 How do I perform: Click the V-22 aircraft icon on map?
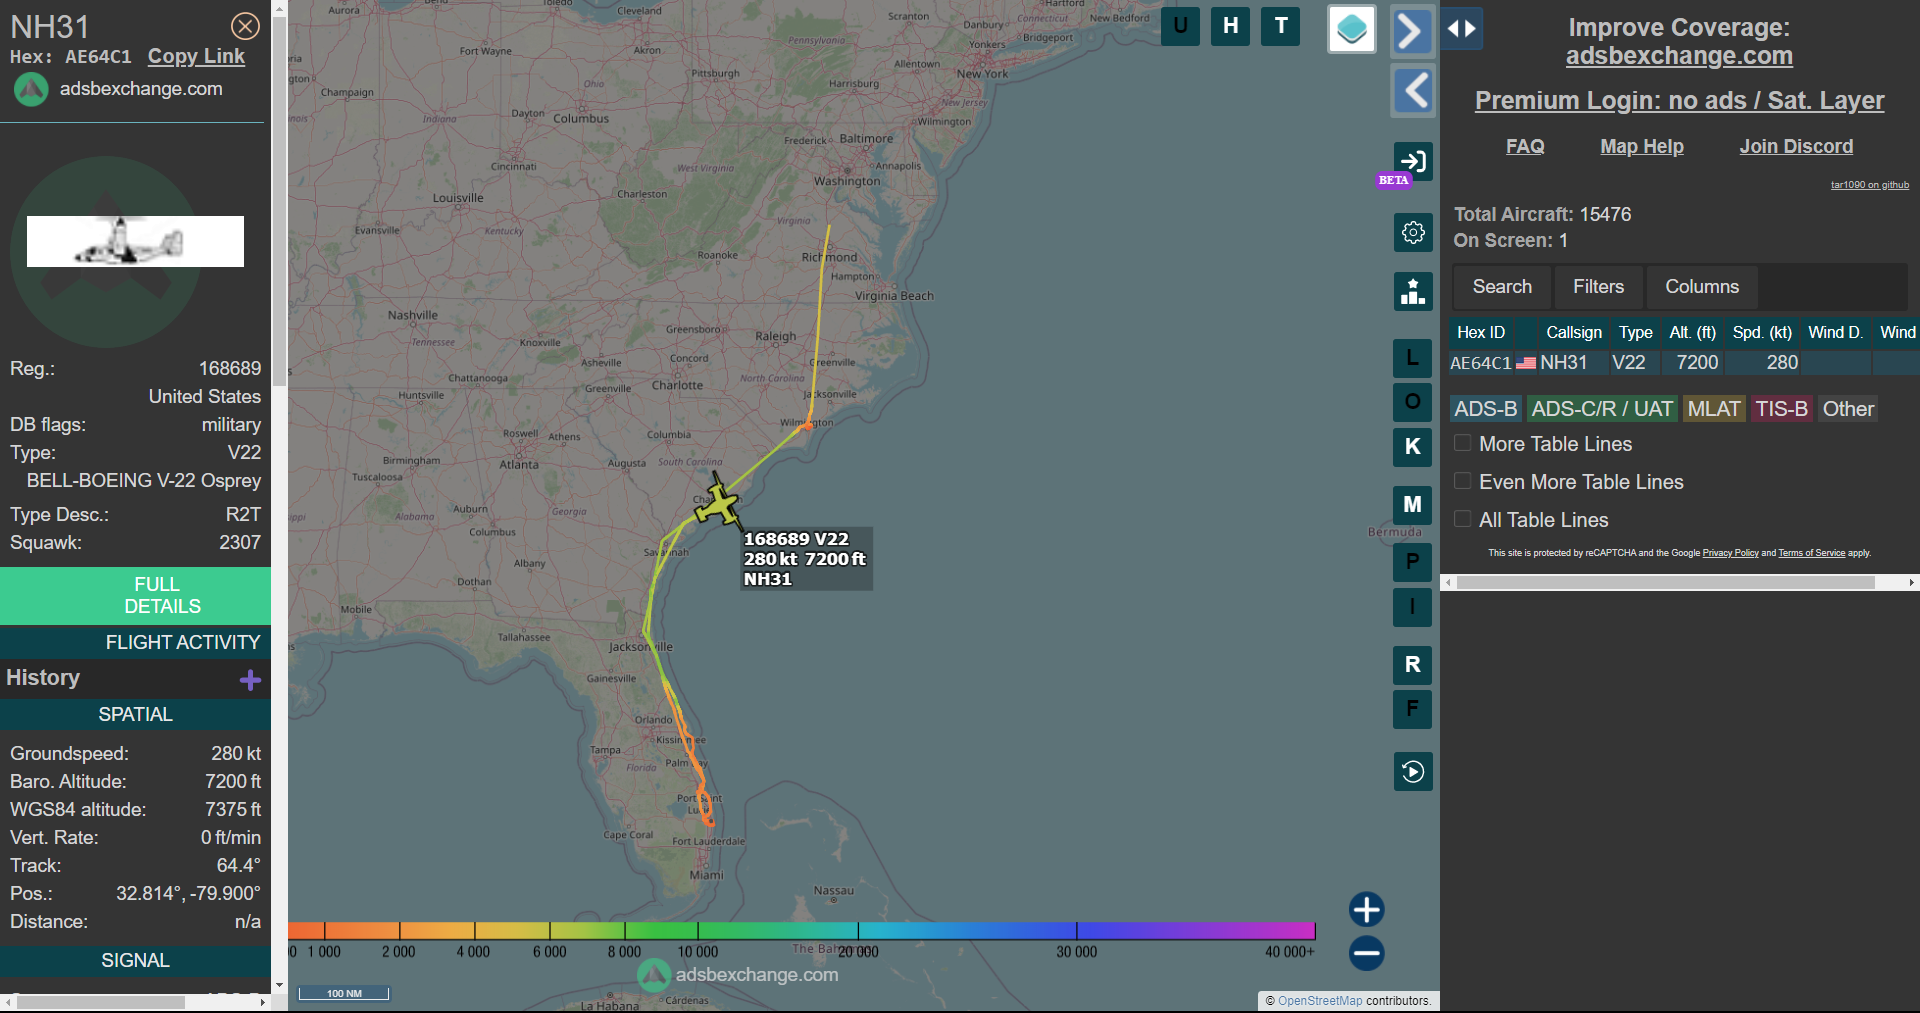point(718,502)
